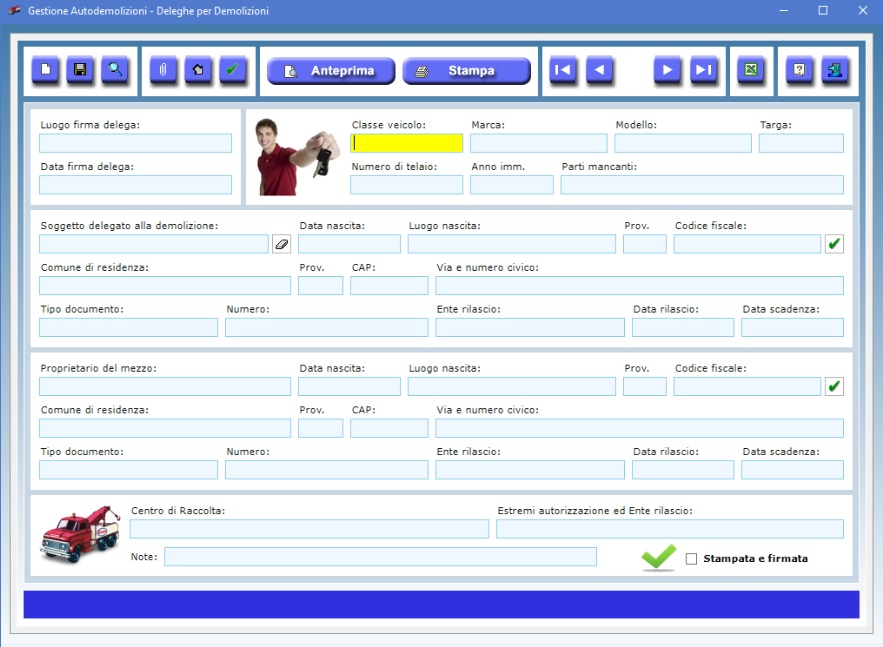This screenshot has width=883, height=647.
Task: Click the Parti mancanti field
Action: coord(702,185)
